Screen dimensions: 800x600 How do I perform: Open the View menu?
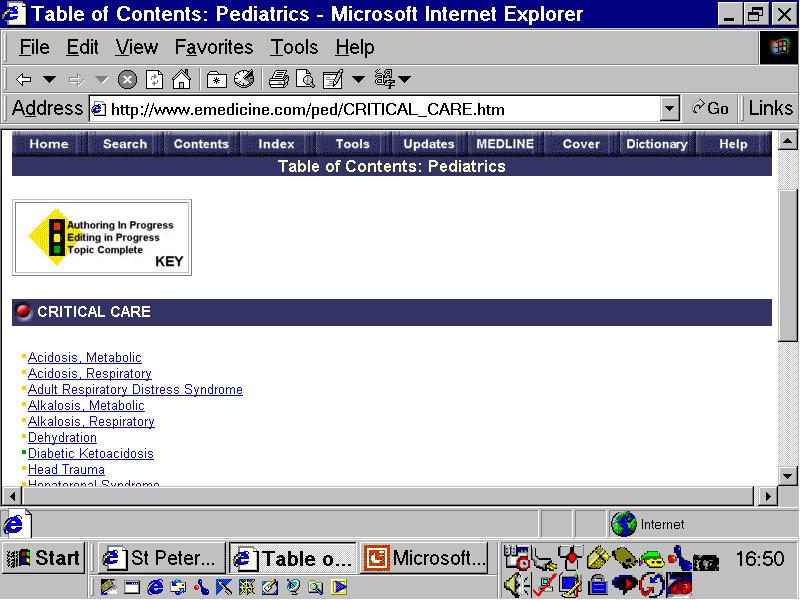coord(136,47)
